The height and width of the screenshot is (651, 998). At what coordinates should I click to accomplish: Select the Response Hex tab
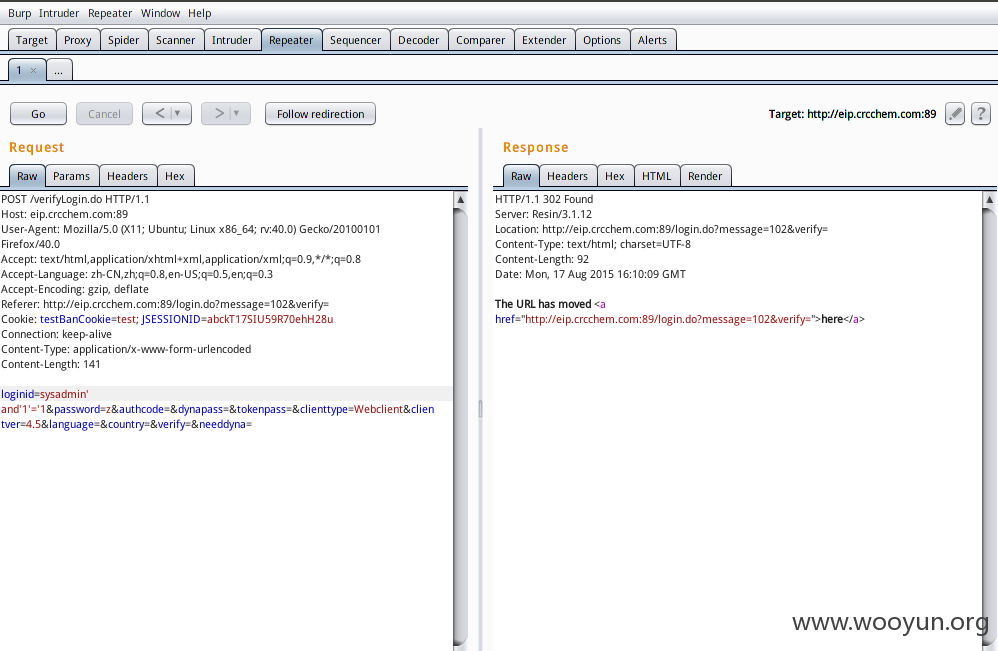615,176
